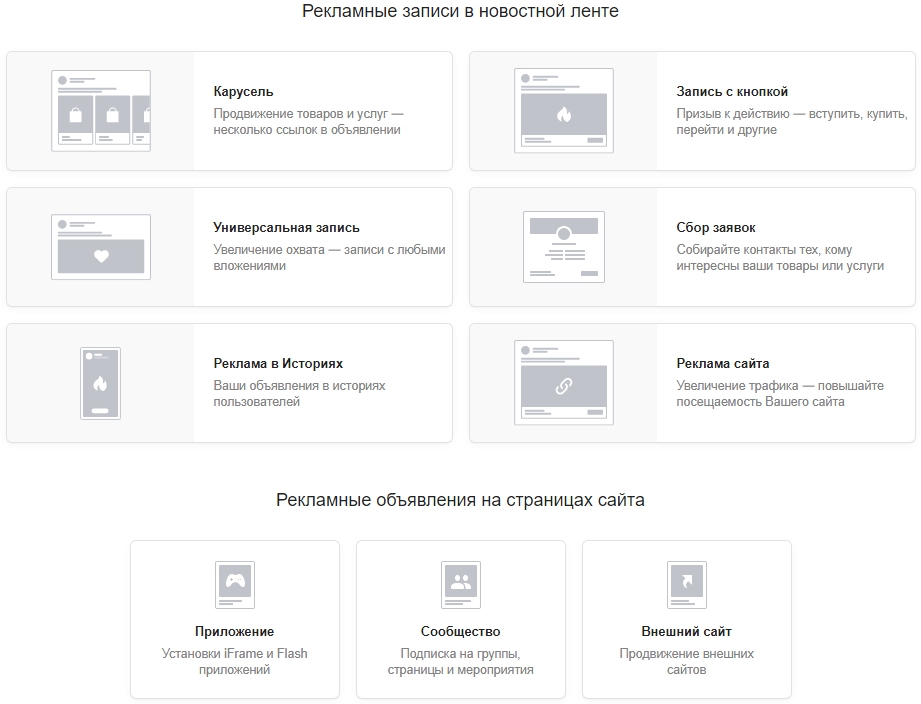Select the Карусель card title

tap(243, 92)
